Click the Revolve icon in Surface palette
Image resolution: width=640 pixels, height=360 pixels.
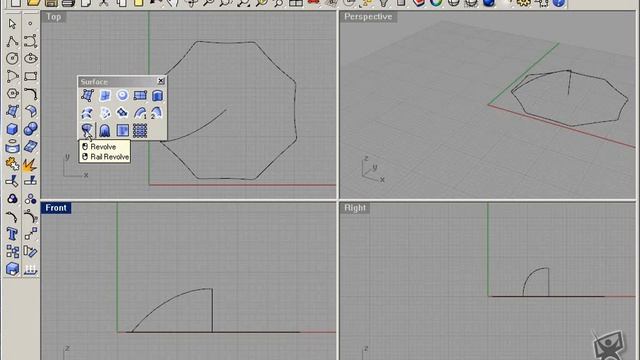tap(87, 131)
